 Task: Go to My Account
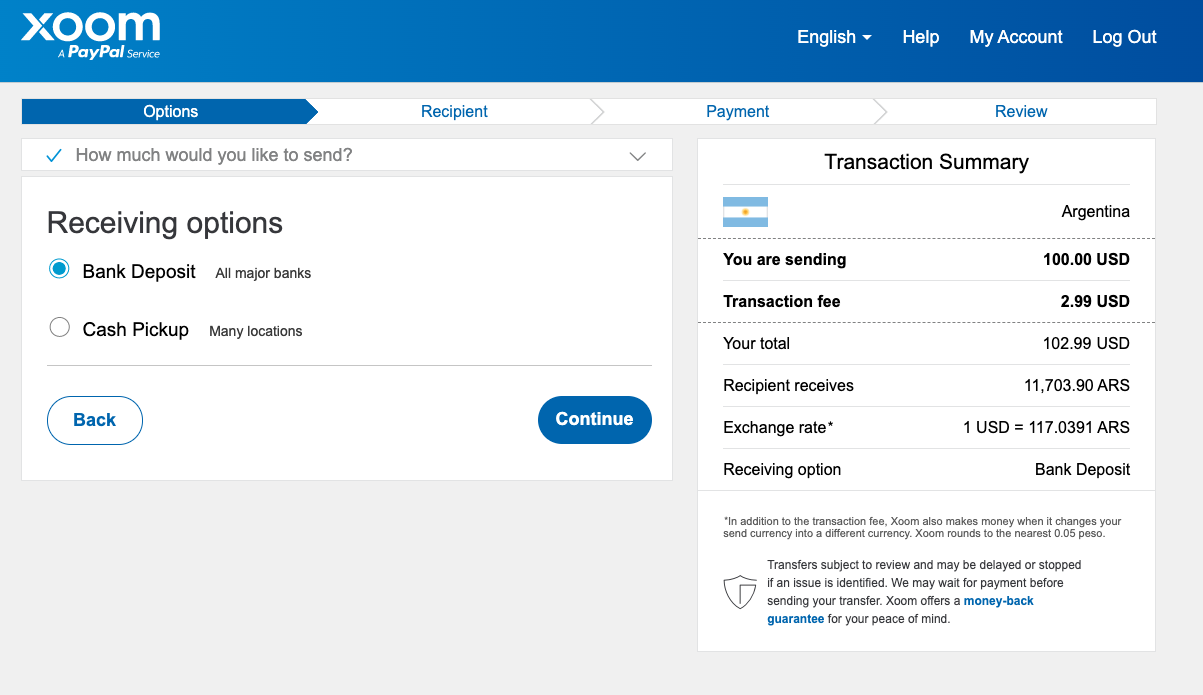[x=1015, y=37]
